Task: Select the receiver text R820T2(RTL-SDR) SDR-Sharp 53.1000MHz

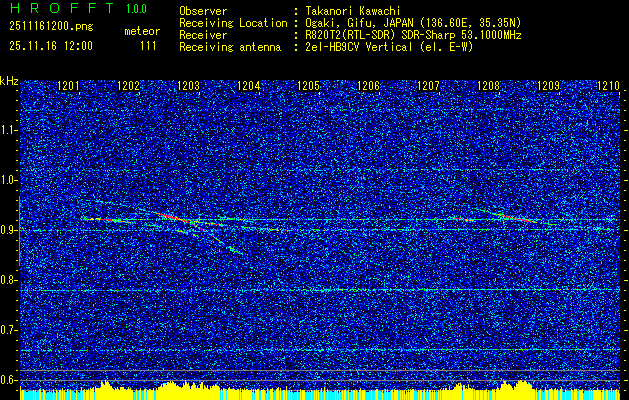Action: click(413, 35)
